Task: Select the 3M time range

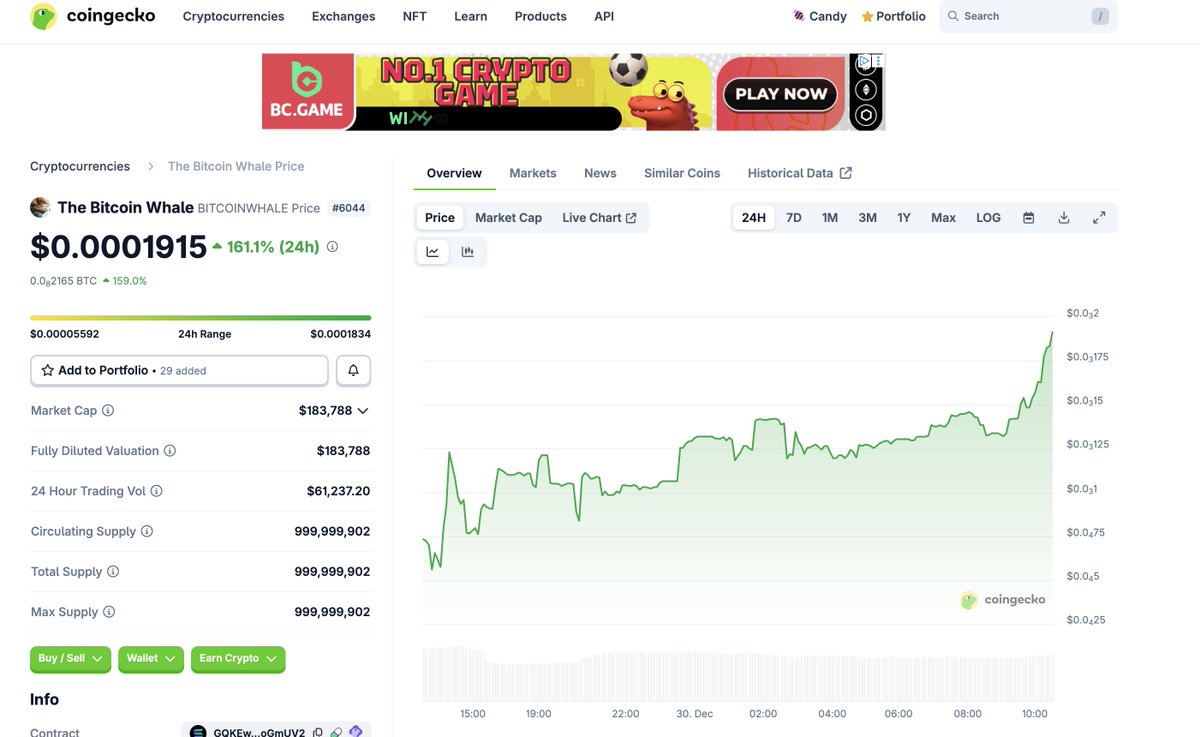Action: pyautogui.click(x=868, y=218)
